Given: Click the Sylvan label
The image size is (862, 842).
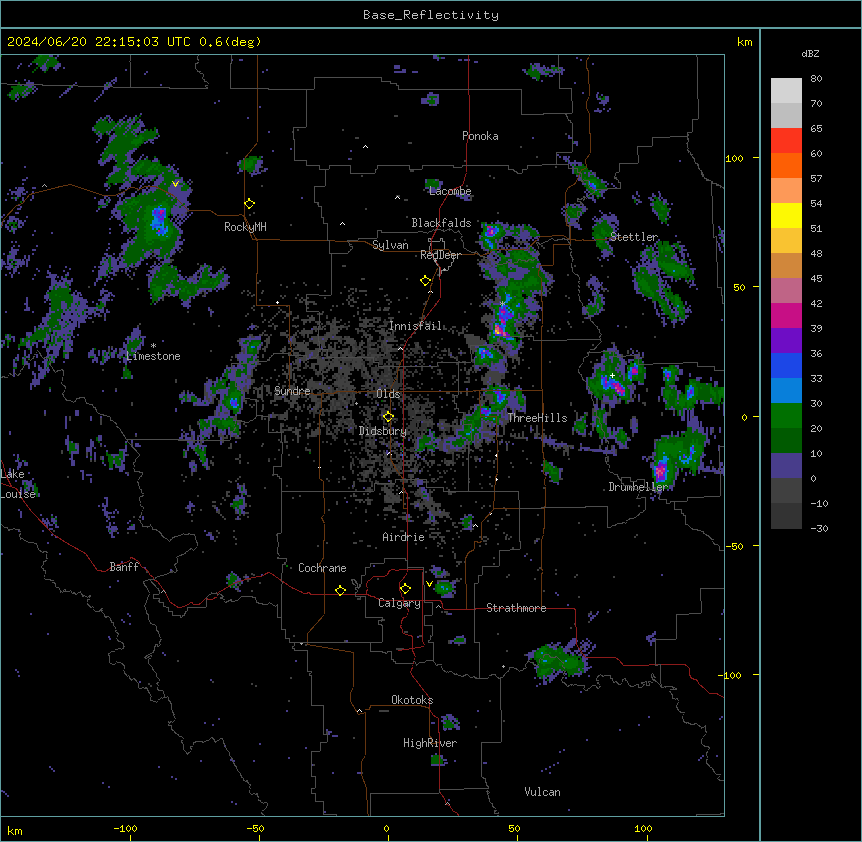Looking at the screenshot, I should click(x=390, y=245).
